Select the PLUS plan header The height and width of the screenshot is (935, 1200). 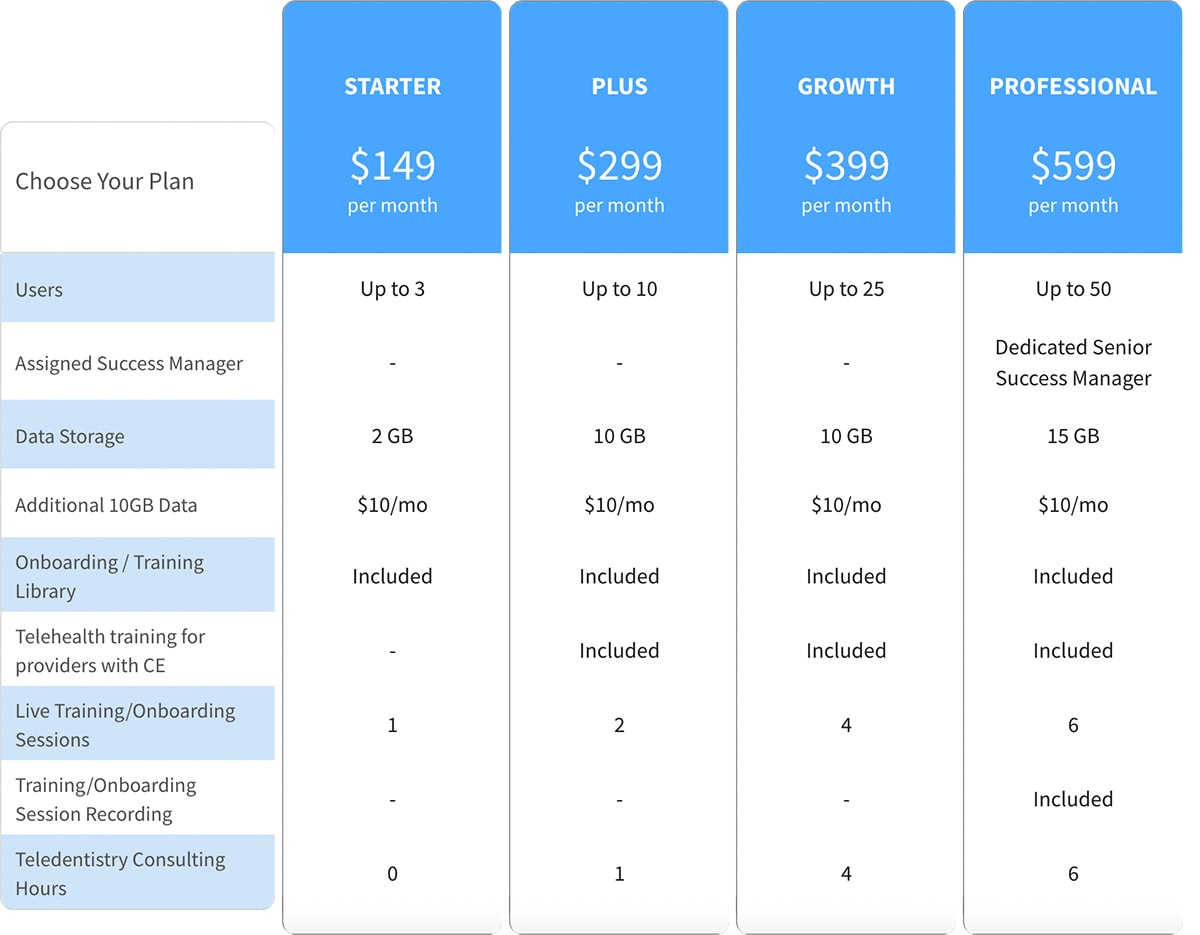click(619, 86)
